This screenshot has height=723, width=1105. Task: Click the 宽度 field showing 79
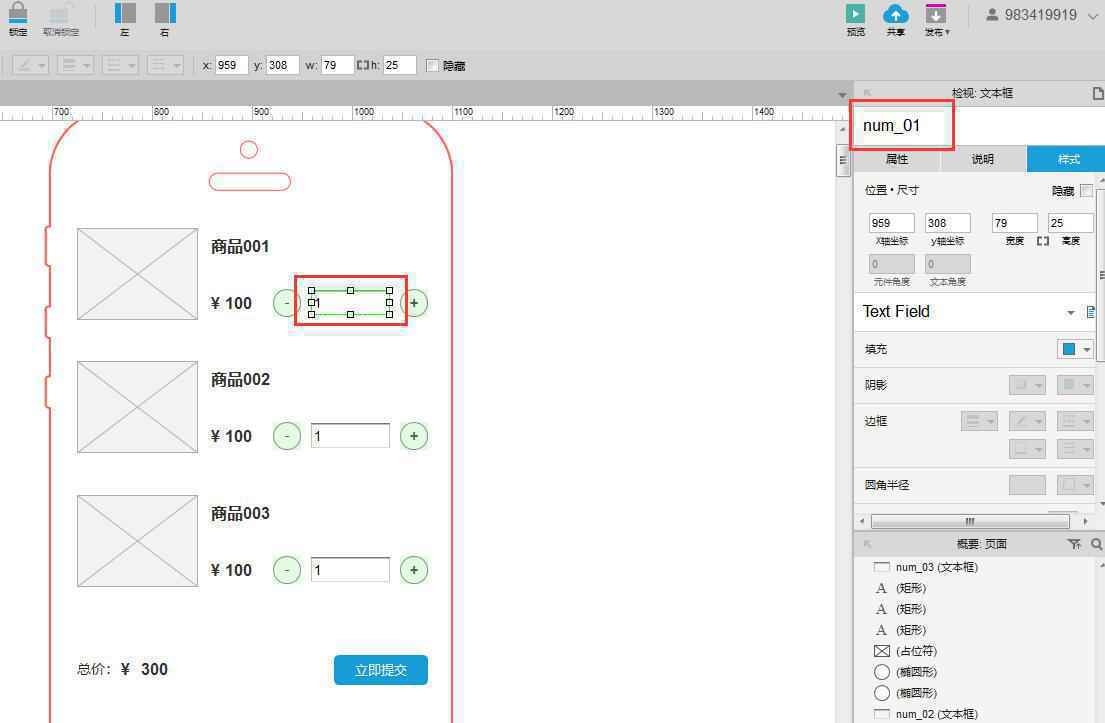pos(1015,223)
